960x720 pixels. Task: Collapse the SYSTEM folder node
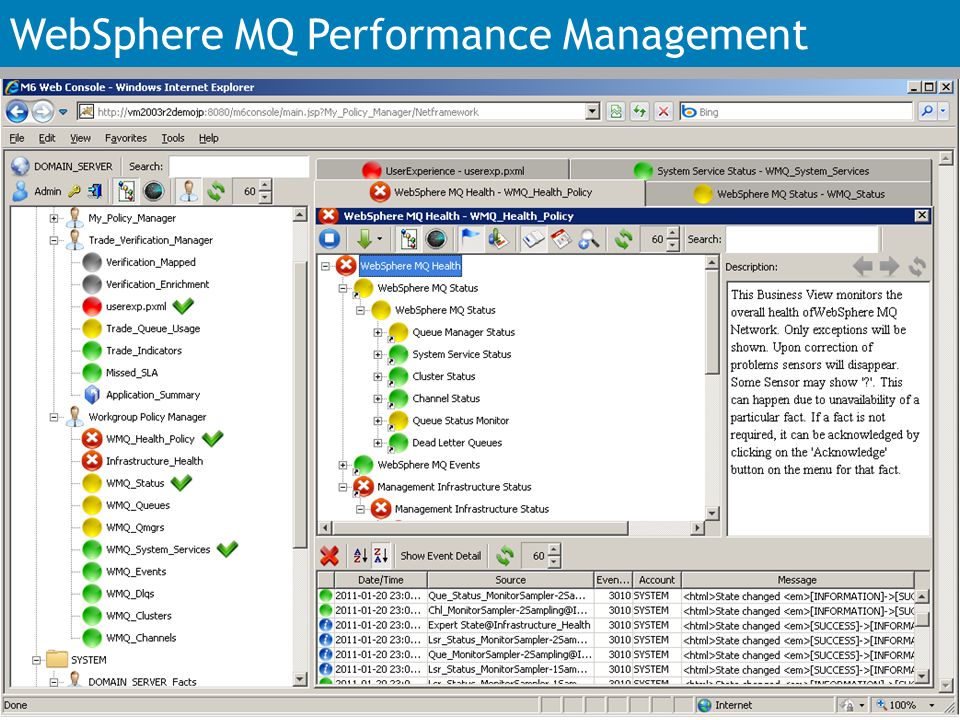(x=36, y=660)
